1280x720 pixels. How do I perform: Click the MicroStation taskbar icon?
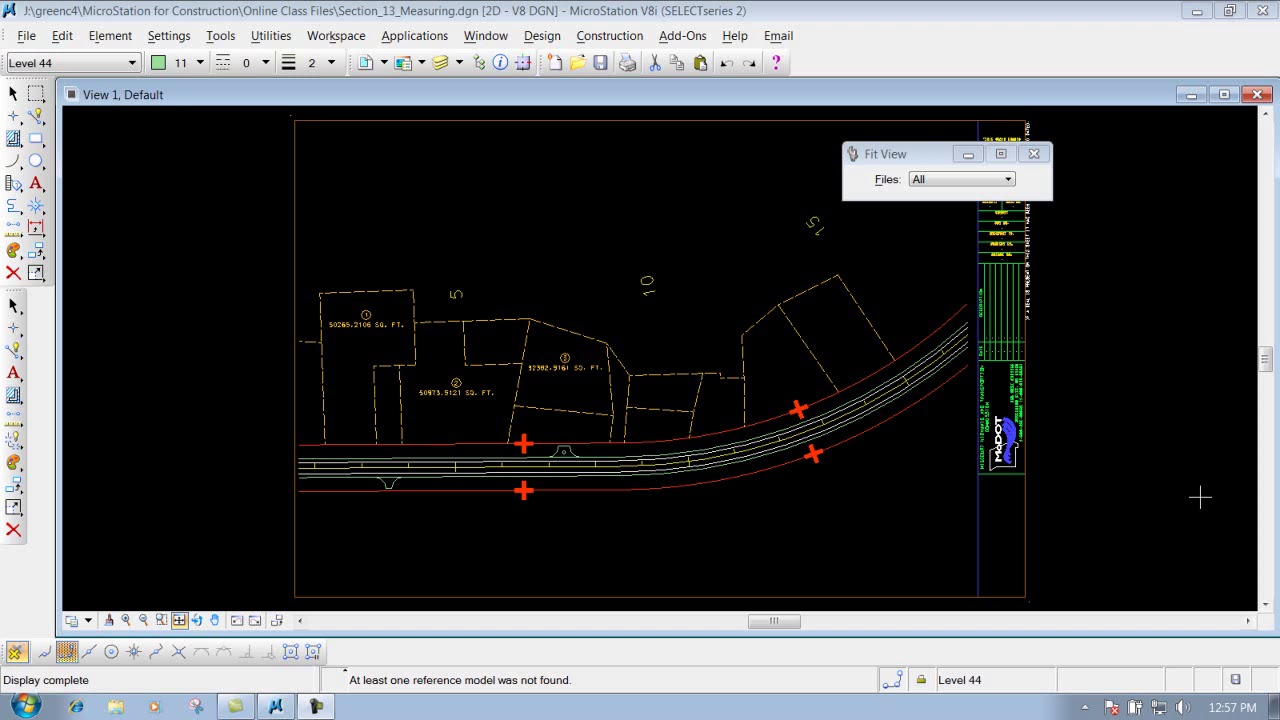click(275, 707)
